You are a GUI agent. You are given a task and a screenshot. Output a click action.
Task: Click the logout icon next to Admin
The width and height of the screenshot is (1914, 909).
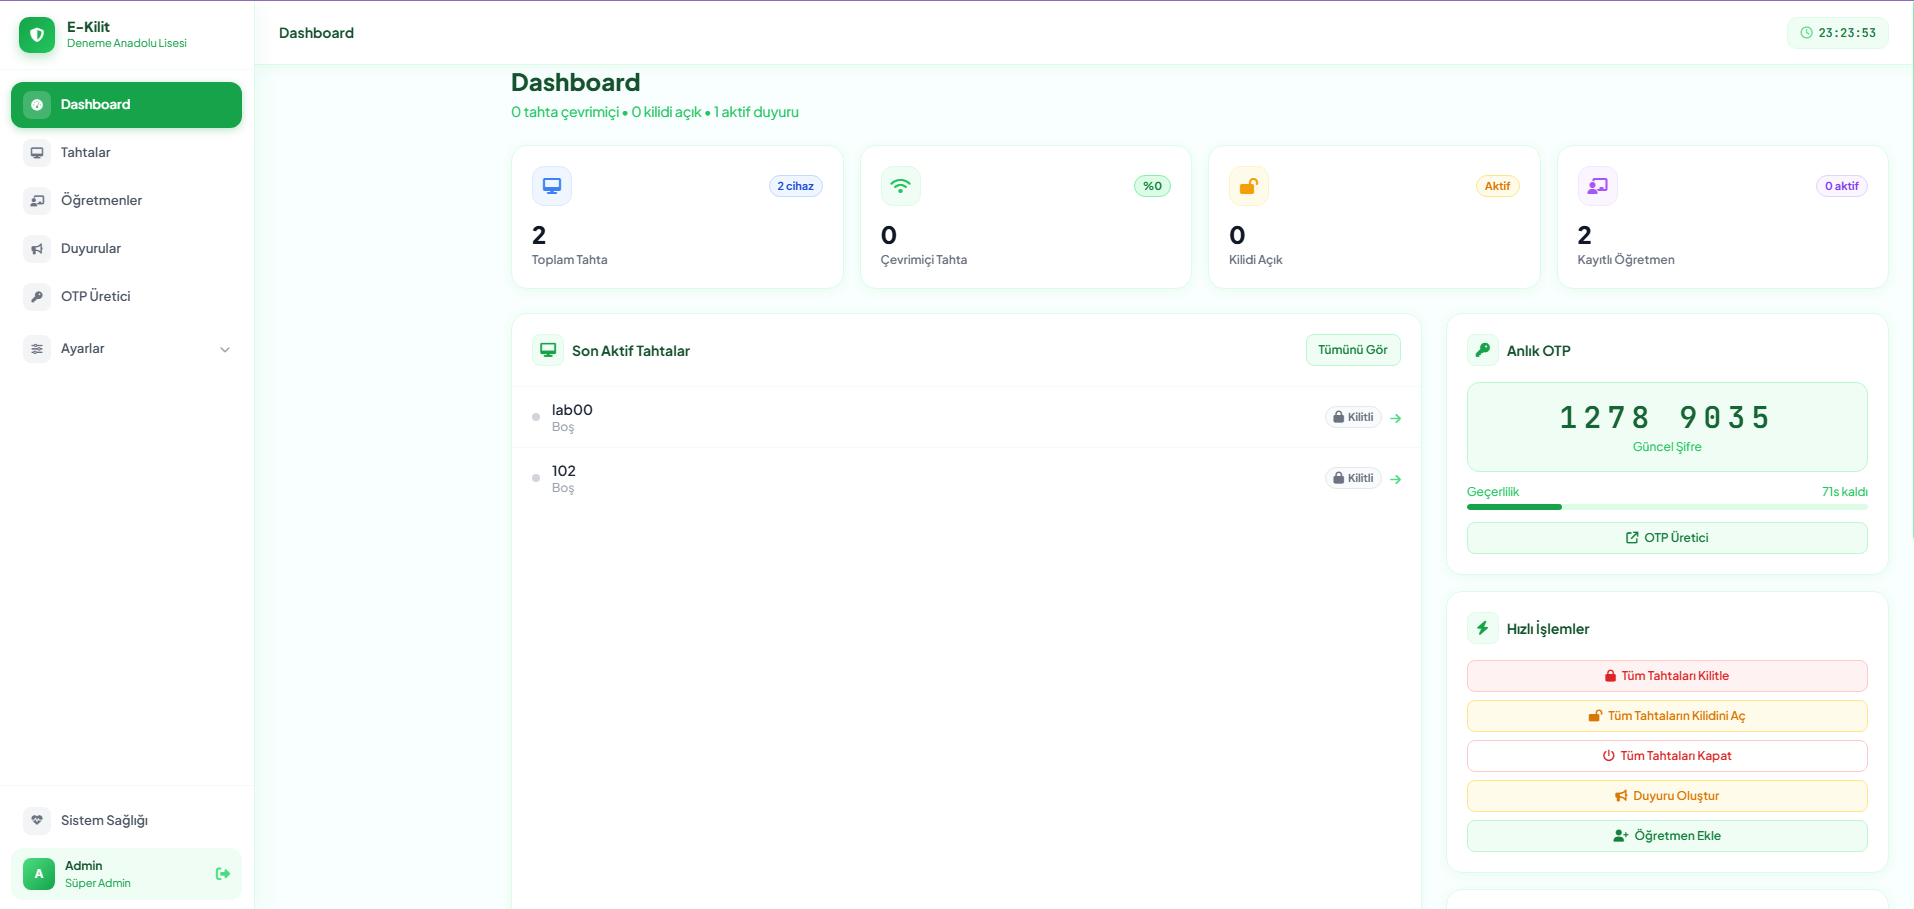(x=222, y=874)
